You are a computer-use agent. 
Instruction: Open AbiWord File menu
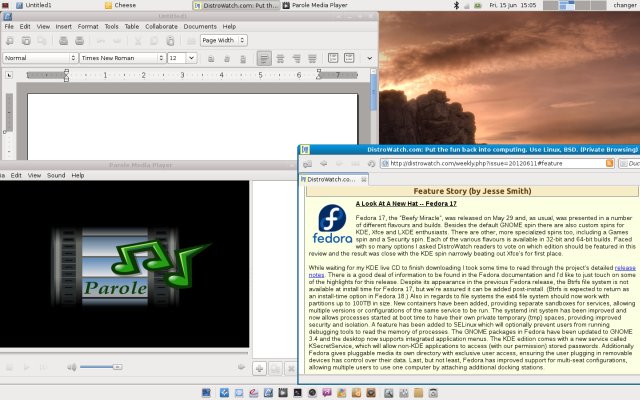tap(9, 27)
